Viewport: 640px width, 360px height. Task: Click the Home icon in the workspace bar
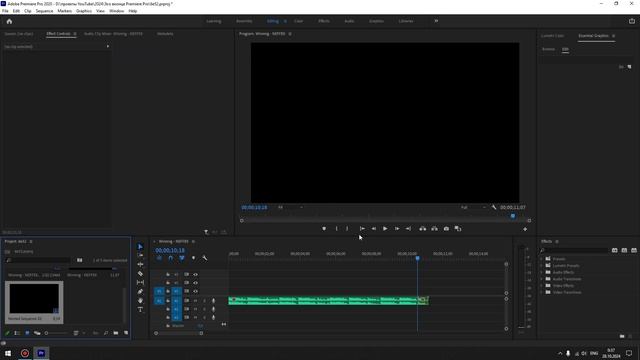point(9,21)
